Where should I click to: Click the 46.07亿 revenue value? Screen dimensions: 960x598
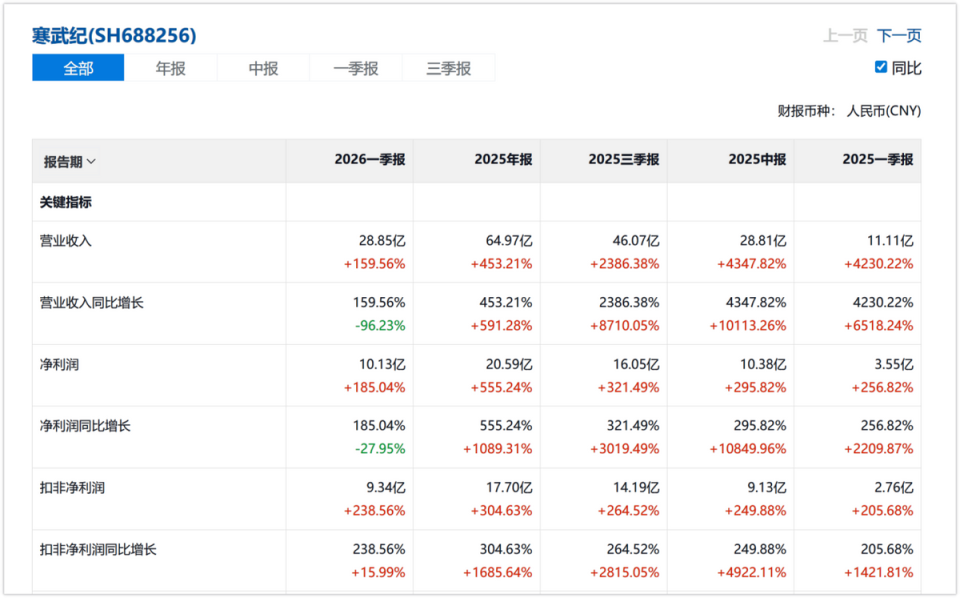point(636,241)
